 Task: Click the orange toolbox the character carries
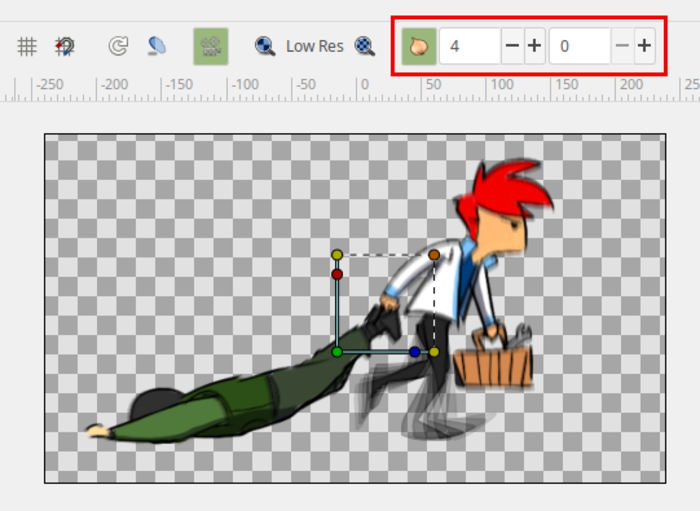tap(493, 367)
